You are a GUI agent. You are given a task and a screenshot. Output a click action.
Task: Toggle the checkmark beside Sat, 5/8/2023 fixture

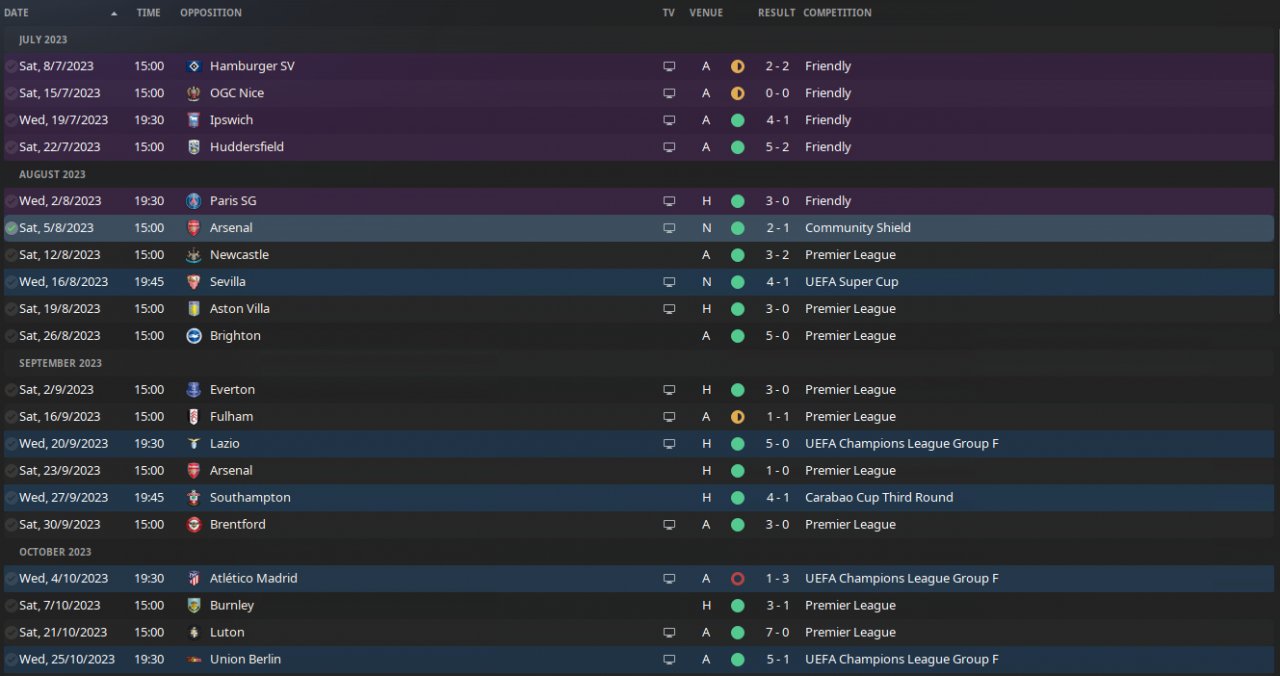11,228
